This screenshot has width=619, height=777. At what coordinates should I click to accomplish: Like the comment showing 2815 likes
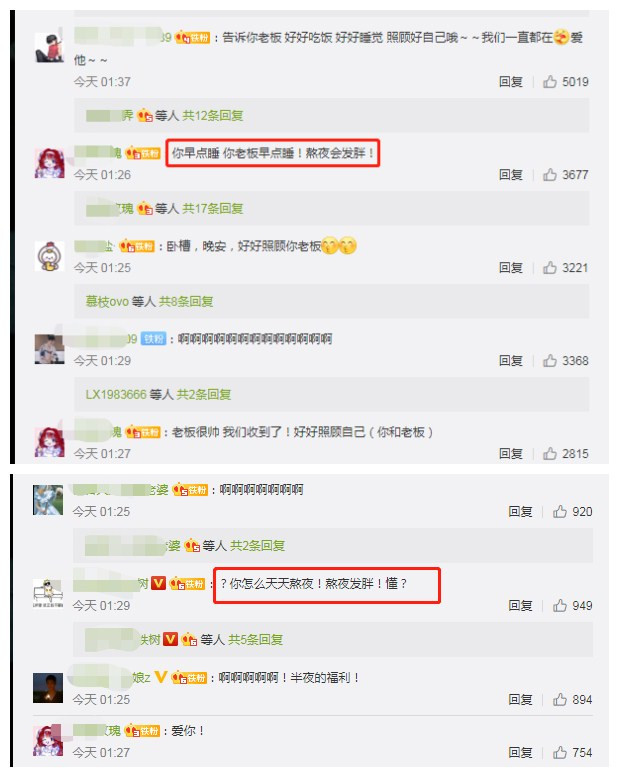tap(550, 453)
